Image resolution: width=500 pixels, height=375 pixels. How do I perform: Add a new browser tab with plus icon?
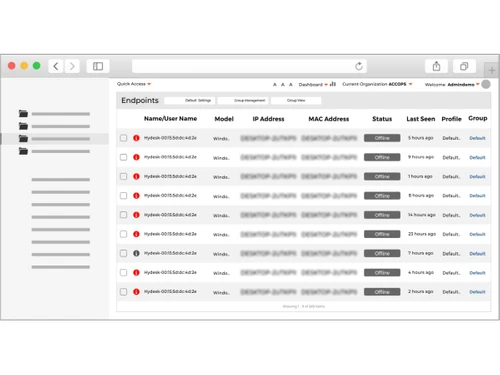click(x=492, y=70)
